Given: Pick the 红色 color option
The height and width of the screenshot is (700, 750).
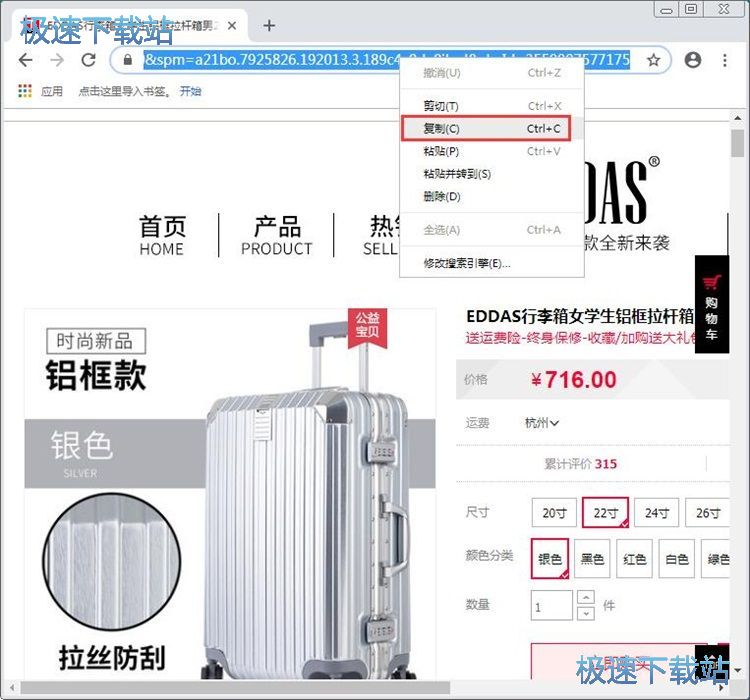Looking at the screenshot, I should (634, 558).
